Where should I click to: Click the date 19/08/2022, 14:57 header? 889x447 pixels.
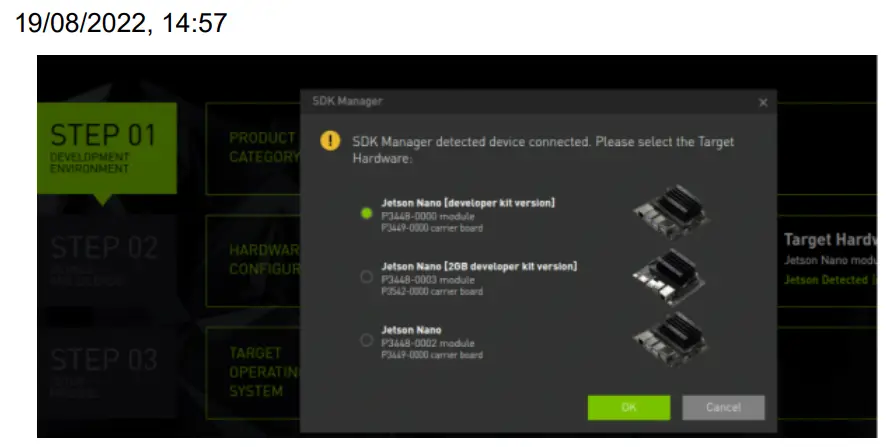click(121, 23)
